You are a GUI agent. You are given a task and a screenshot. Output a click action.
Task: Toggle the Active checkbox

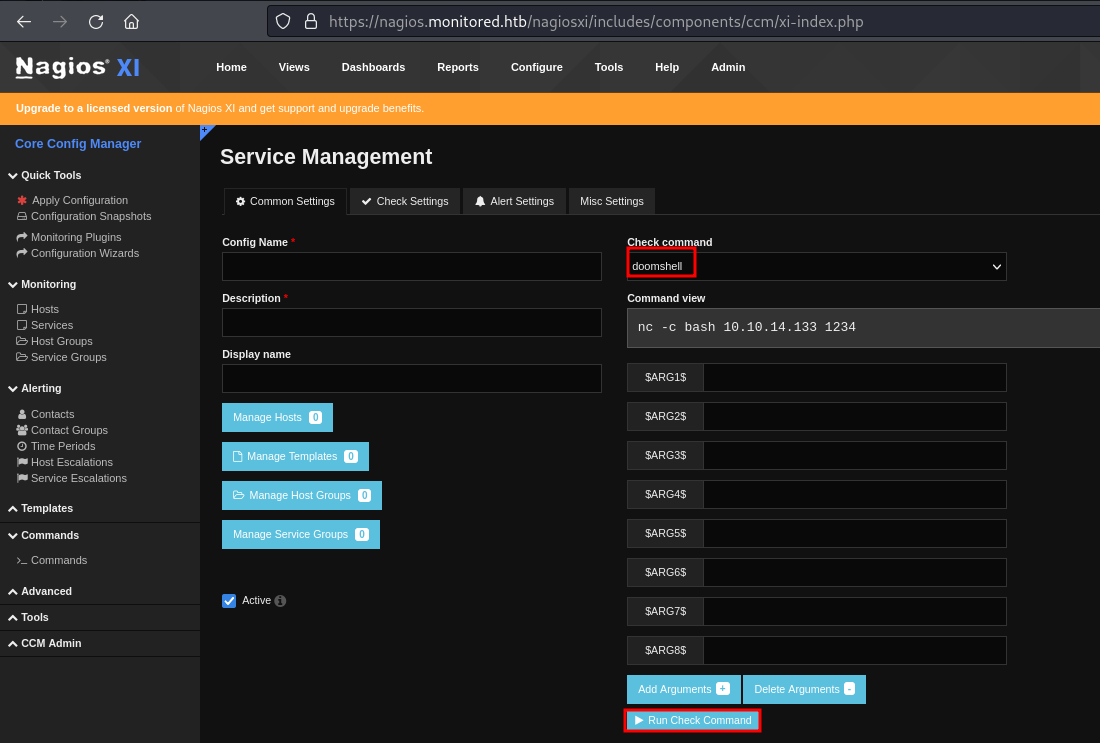point(229,600)
